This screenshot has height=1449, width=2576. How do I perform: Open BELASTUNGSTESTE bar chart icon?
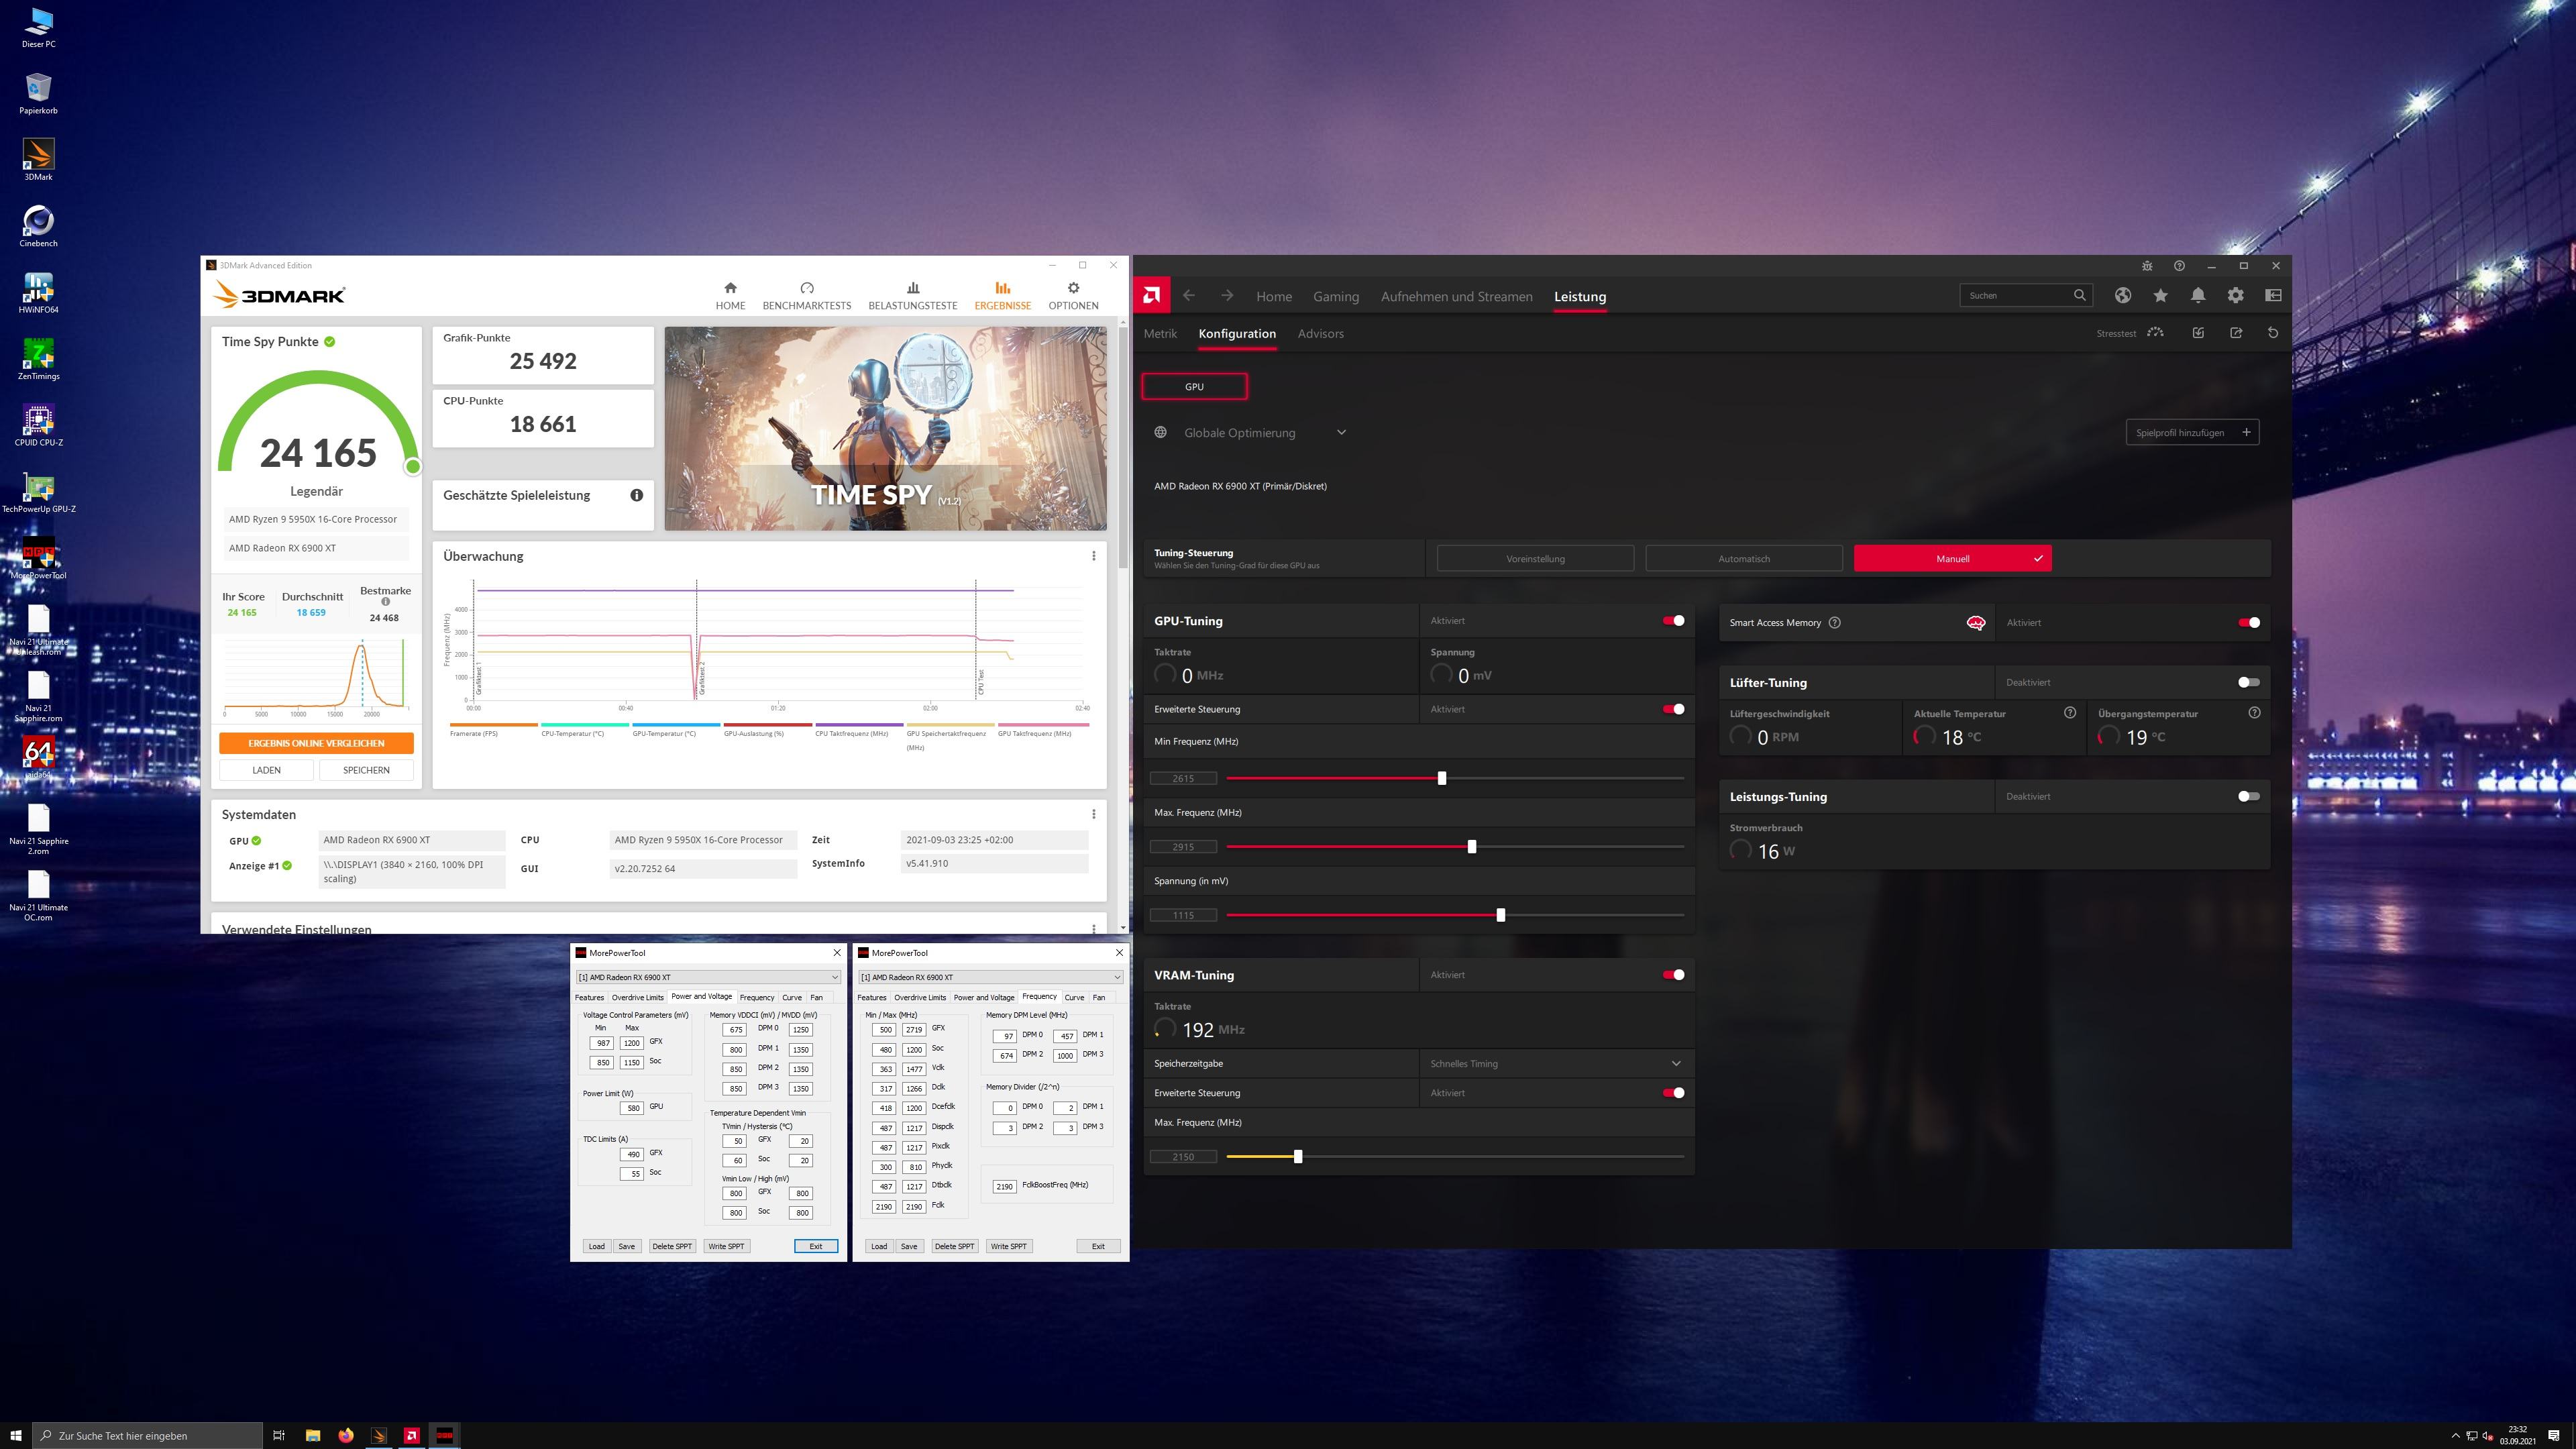(913, 288)
